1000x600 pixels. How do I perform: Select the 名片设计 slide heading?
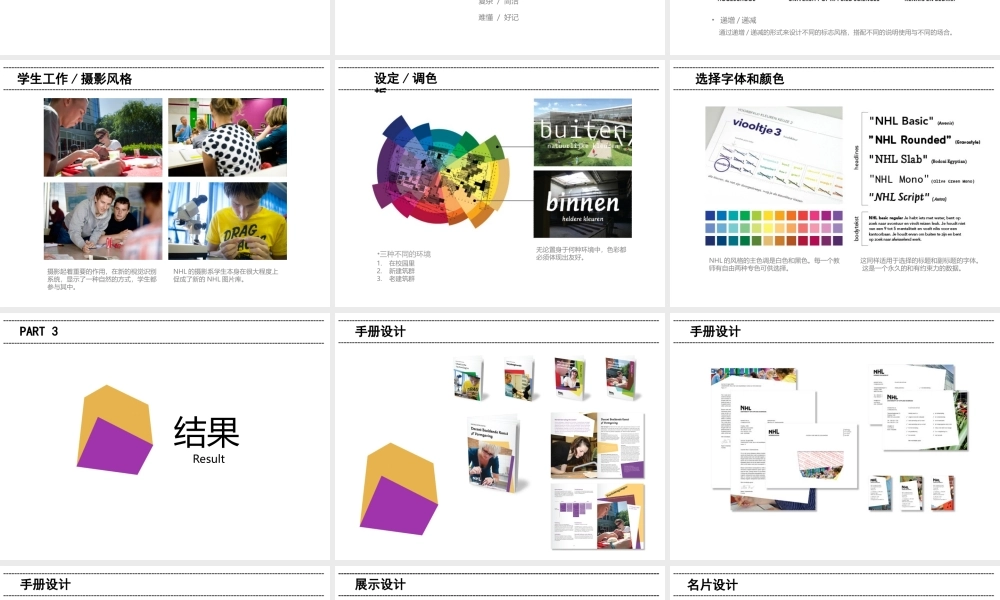point(713,584)
